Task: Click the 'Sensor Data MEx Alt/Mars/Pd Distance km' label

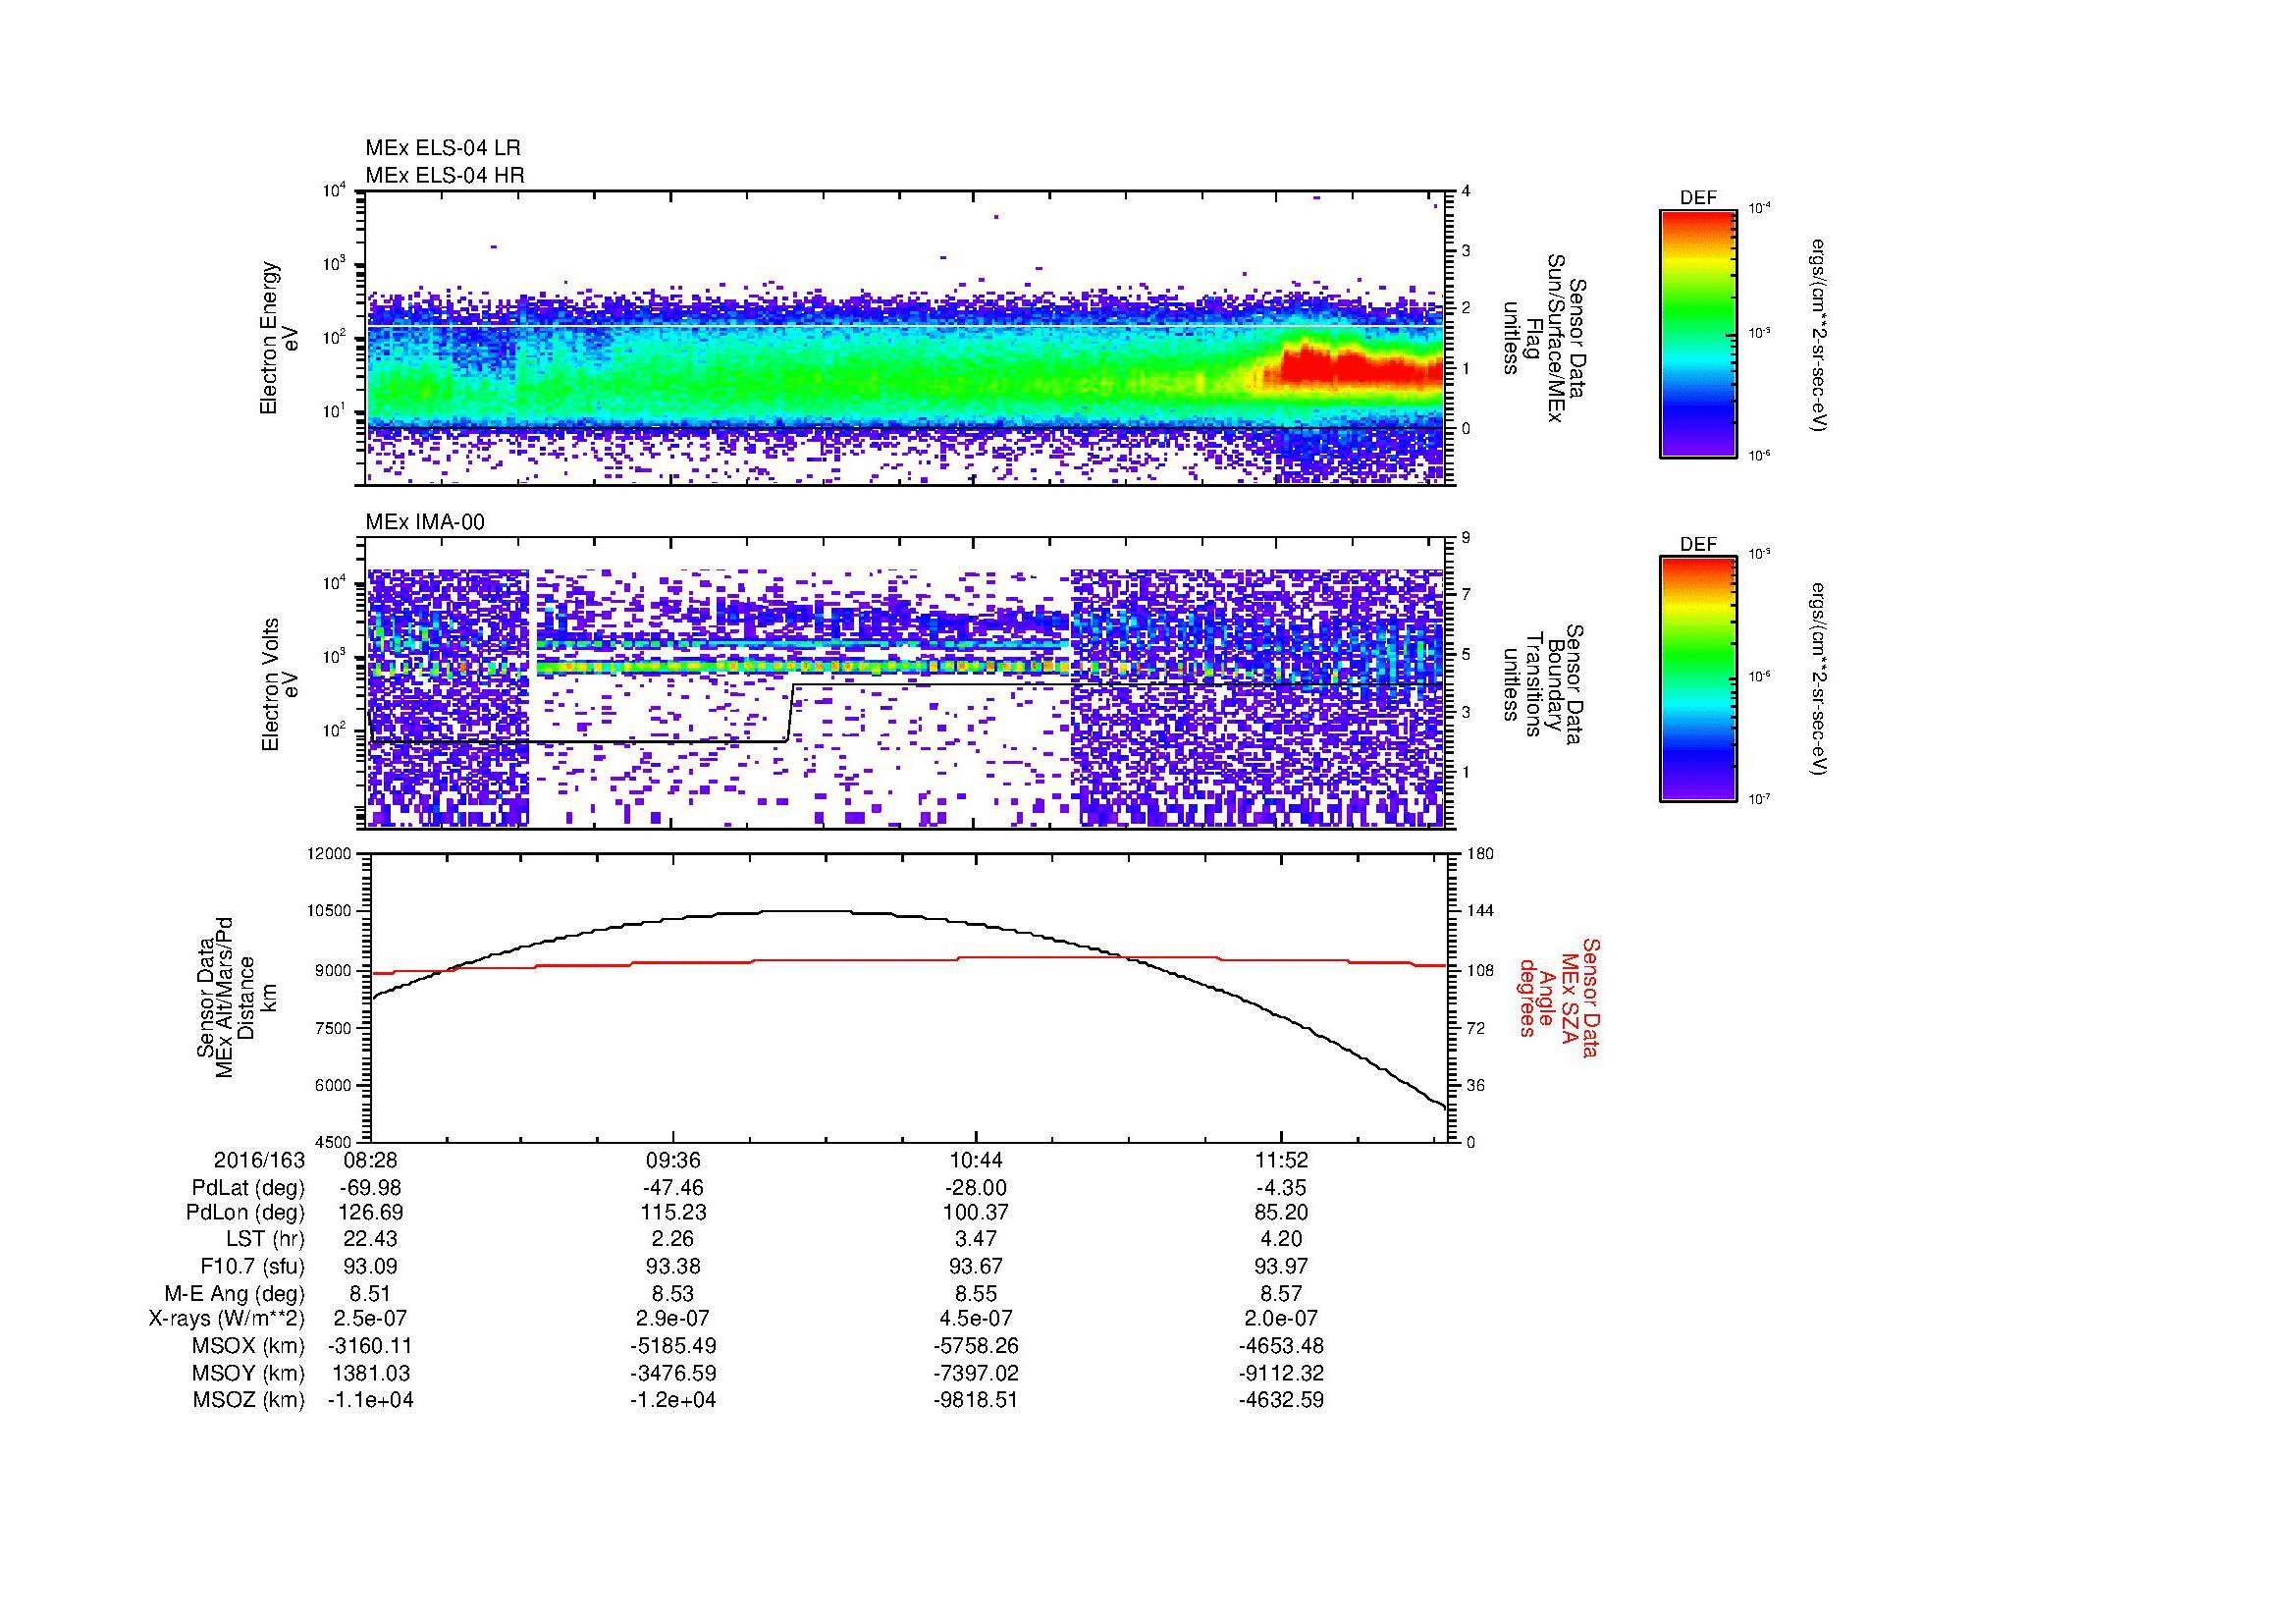Action: [237, 997]
